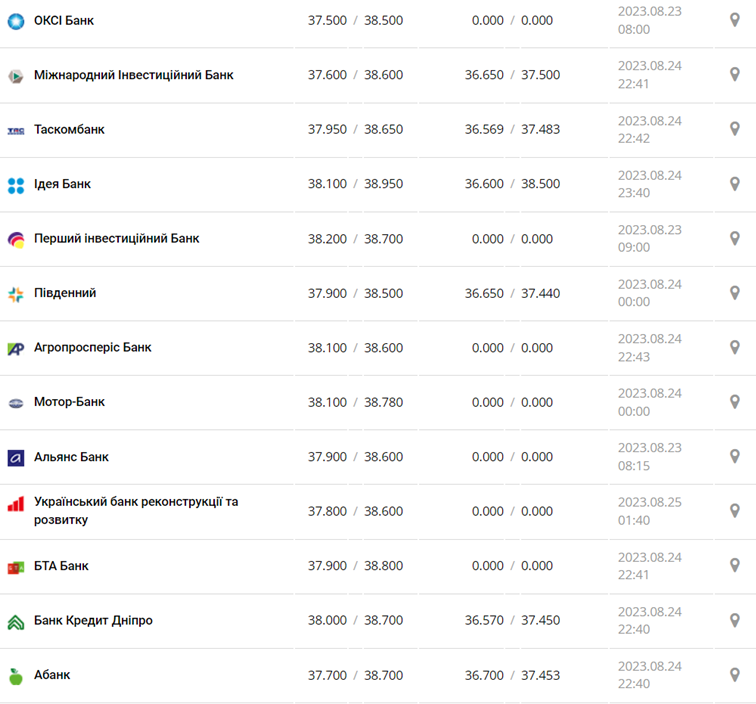
Task: Open the Таскомбанк bank page
Action: tap(69, 130)
